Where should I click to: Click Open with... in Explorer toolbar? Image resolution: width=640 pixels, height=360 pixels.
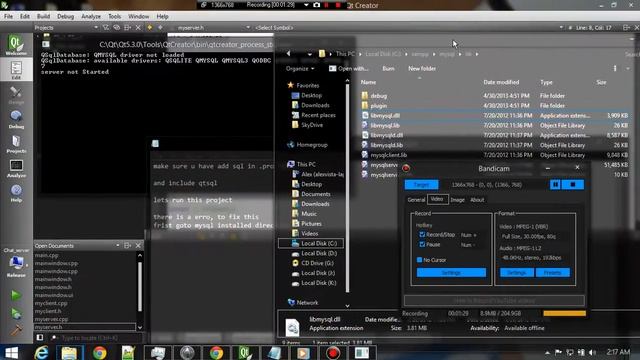pyautogui.click(x=348, y=69)
